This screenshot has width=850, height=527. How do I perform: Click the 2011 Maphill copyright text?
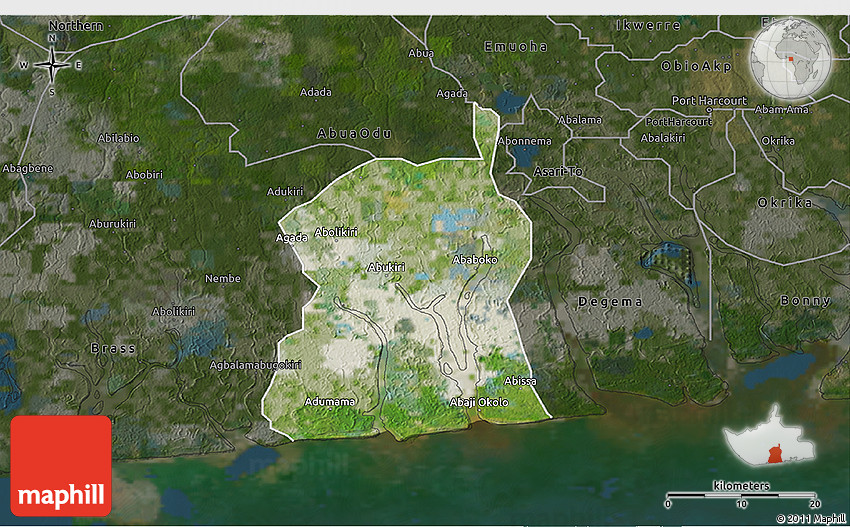click(810, 518)
